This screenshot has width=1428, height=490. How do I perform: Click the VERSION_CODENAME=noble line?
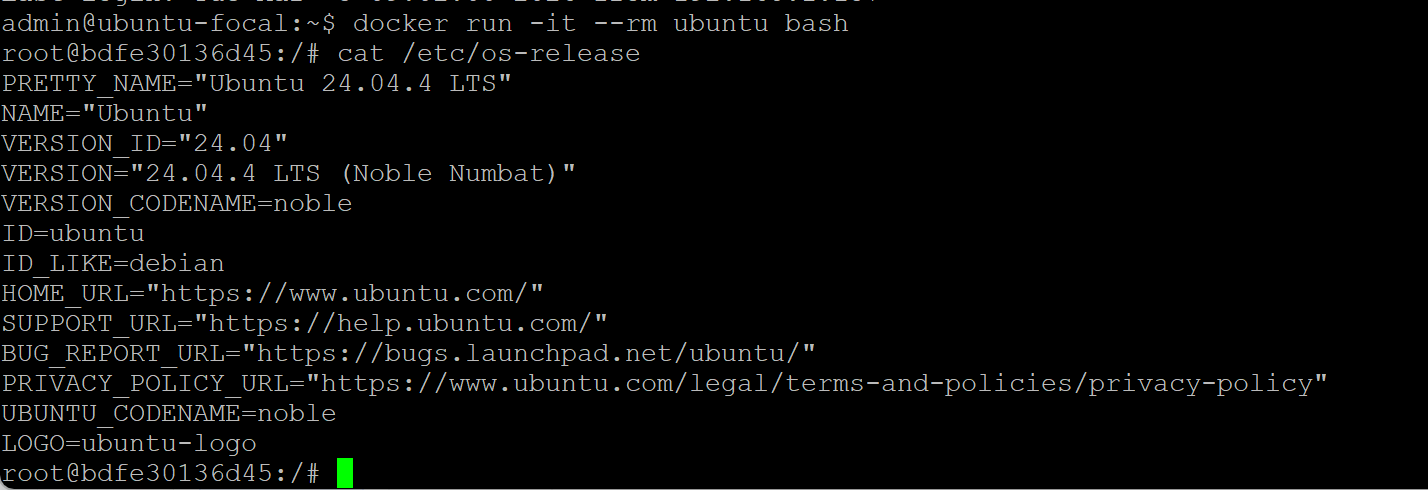(x=176, y=203)
